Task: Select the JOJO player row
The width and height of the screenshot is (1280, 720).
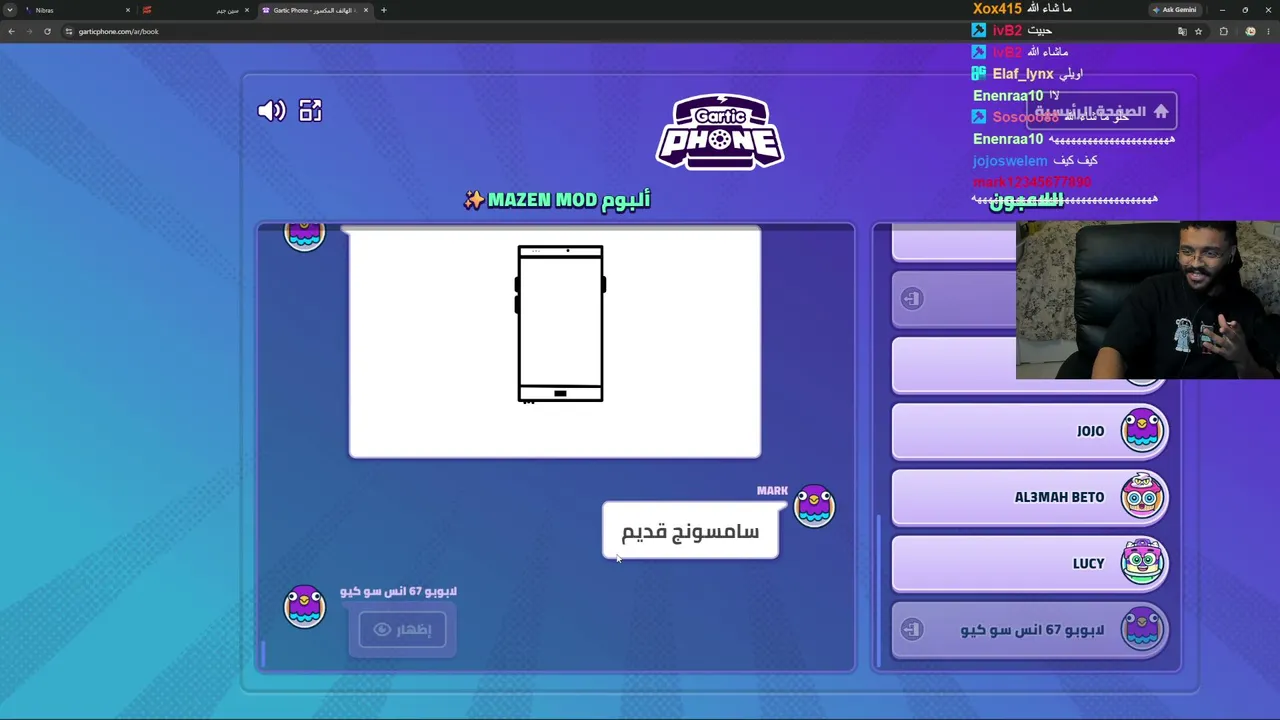Action: [1030, 432]
